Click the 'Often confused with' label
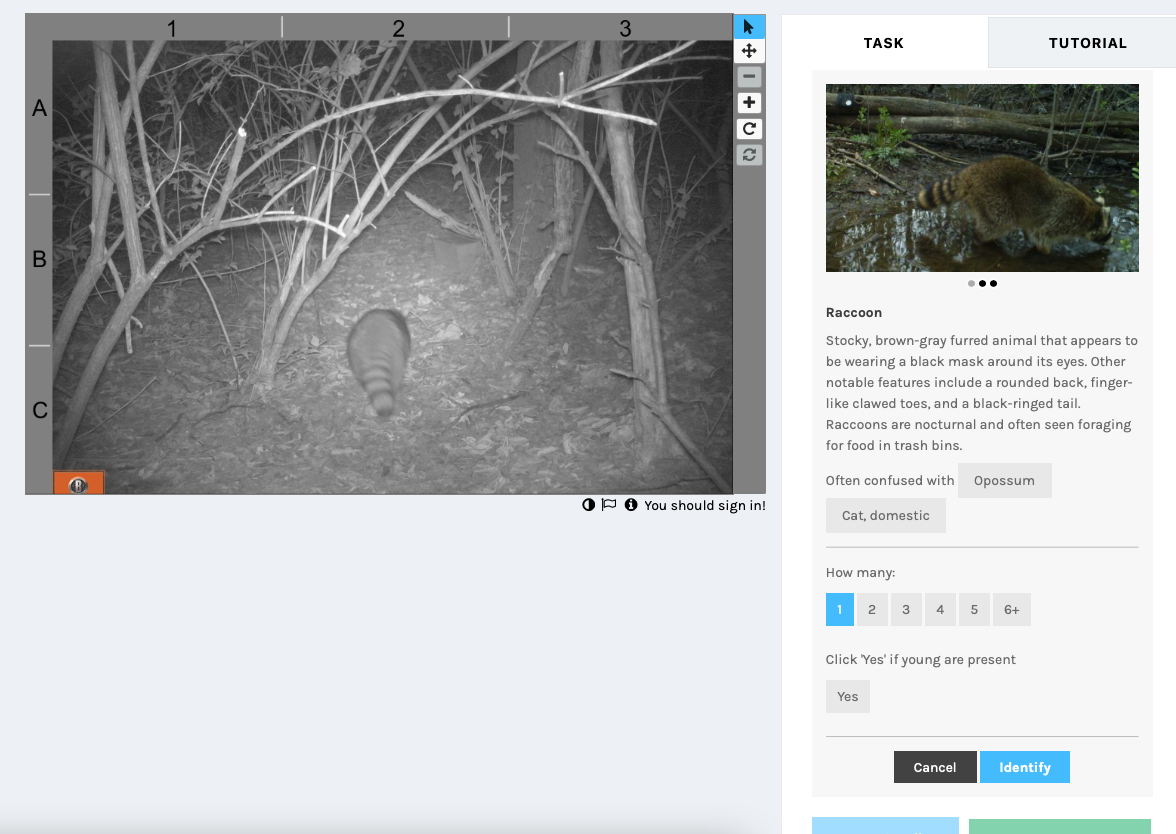1176x834 pixels. [x=890, y=481]
